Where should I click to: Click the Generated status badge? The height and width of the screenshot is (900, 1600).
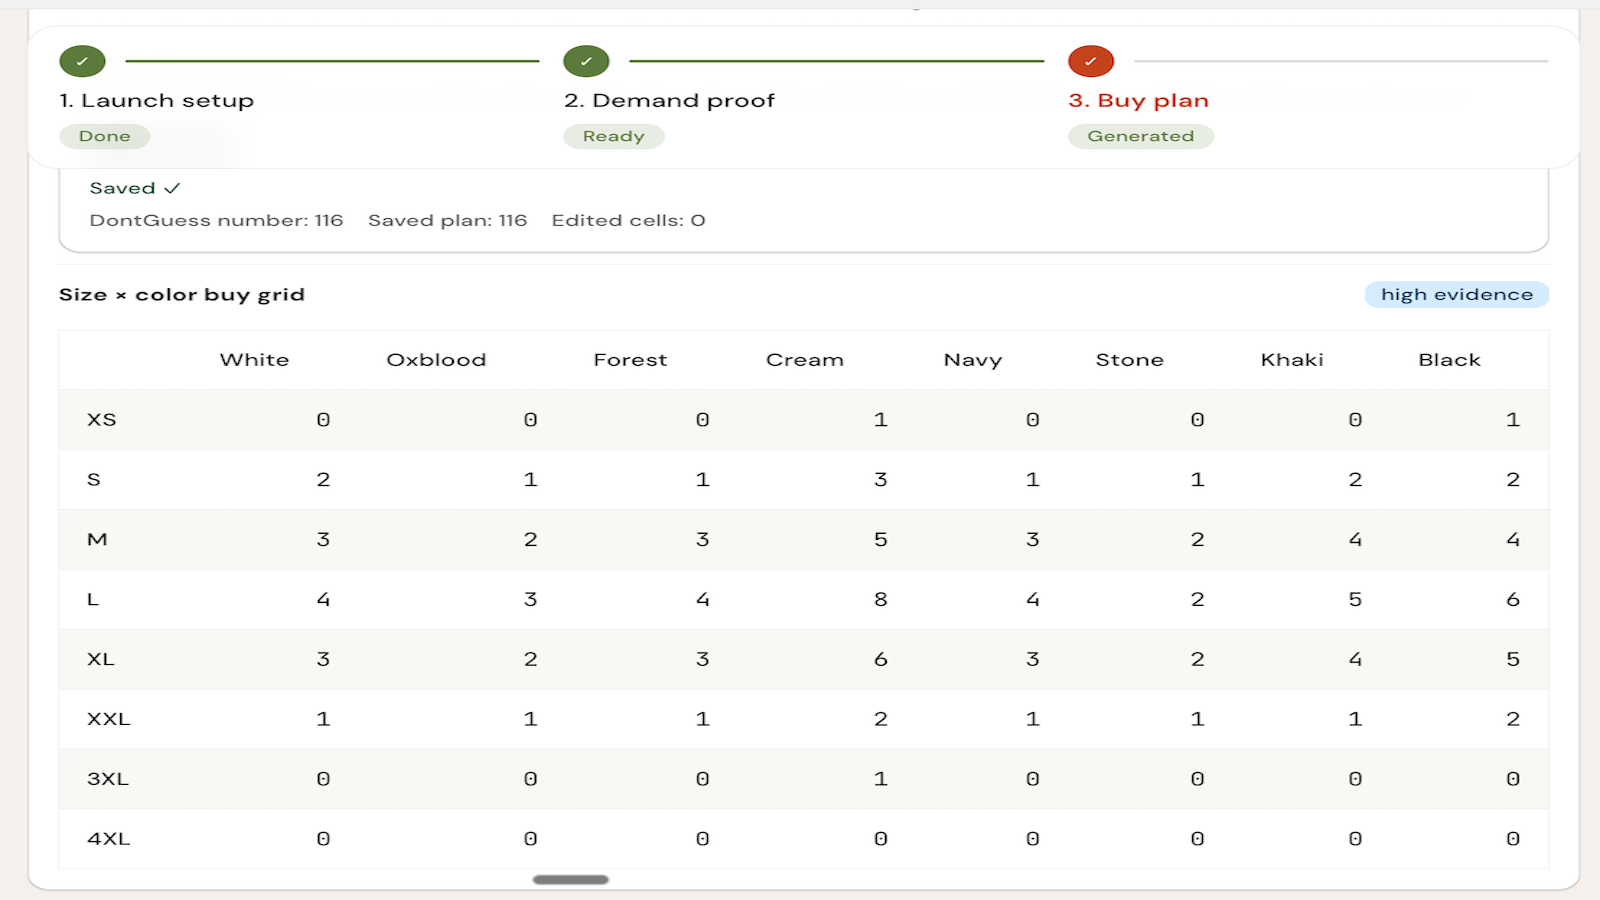pyautogui.click(x=1141, y=136)
